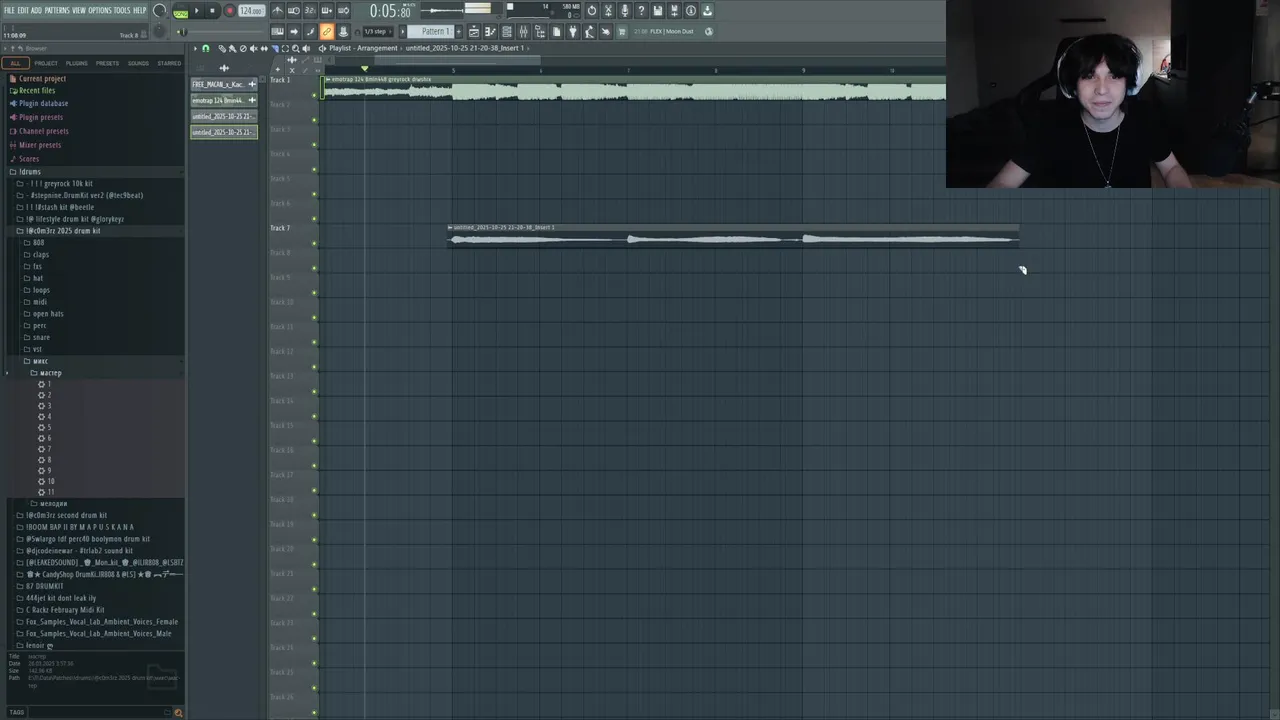The width and height of the screenshot is (1280, 720).
Task: Switch to SOUNDS browser tab
Action: 138,63
